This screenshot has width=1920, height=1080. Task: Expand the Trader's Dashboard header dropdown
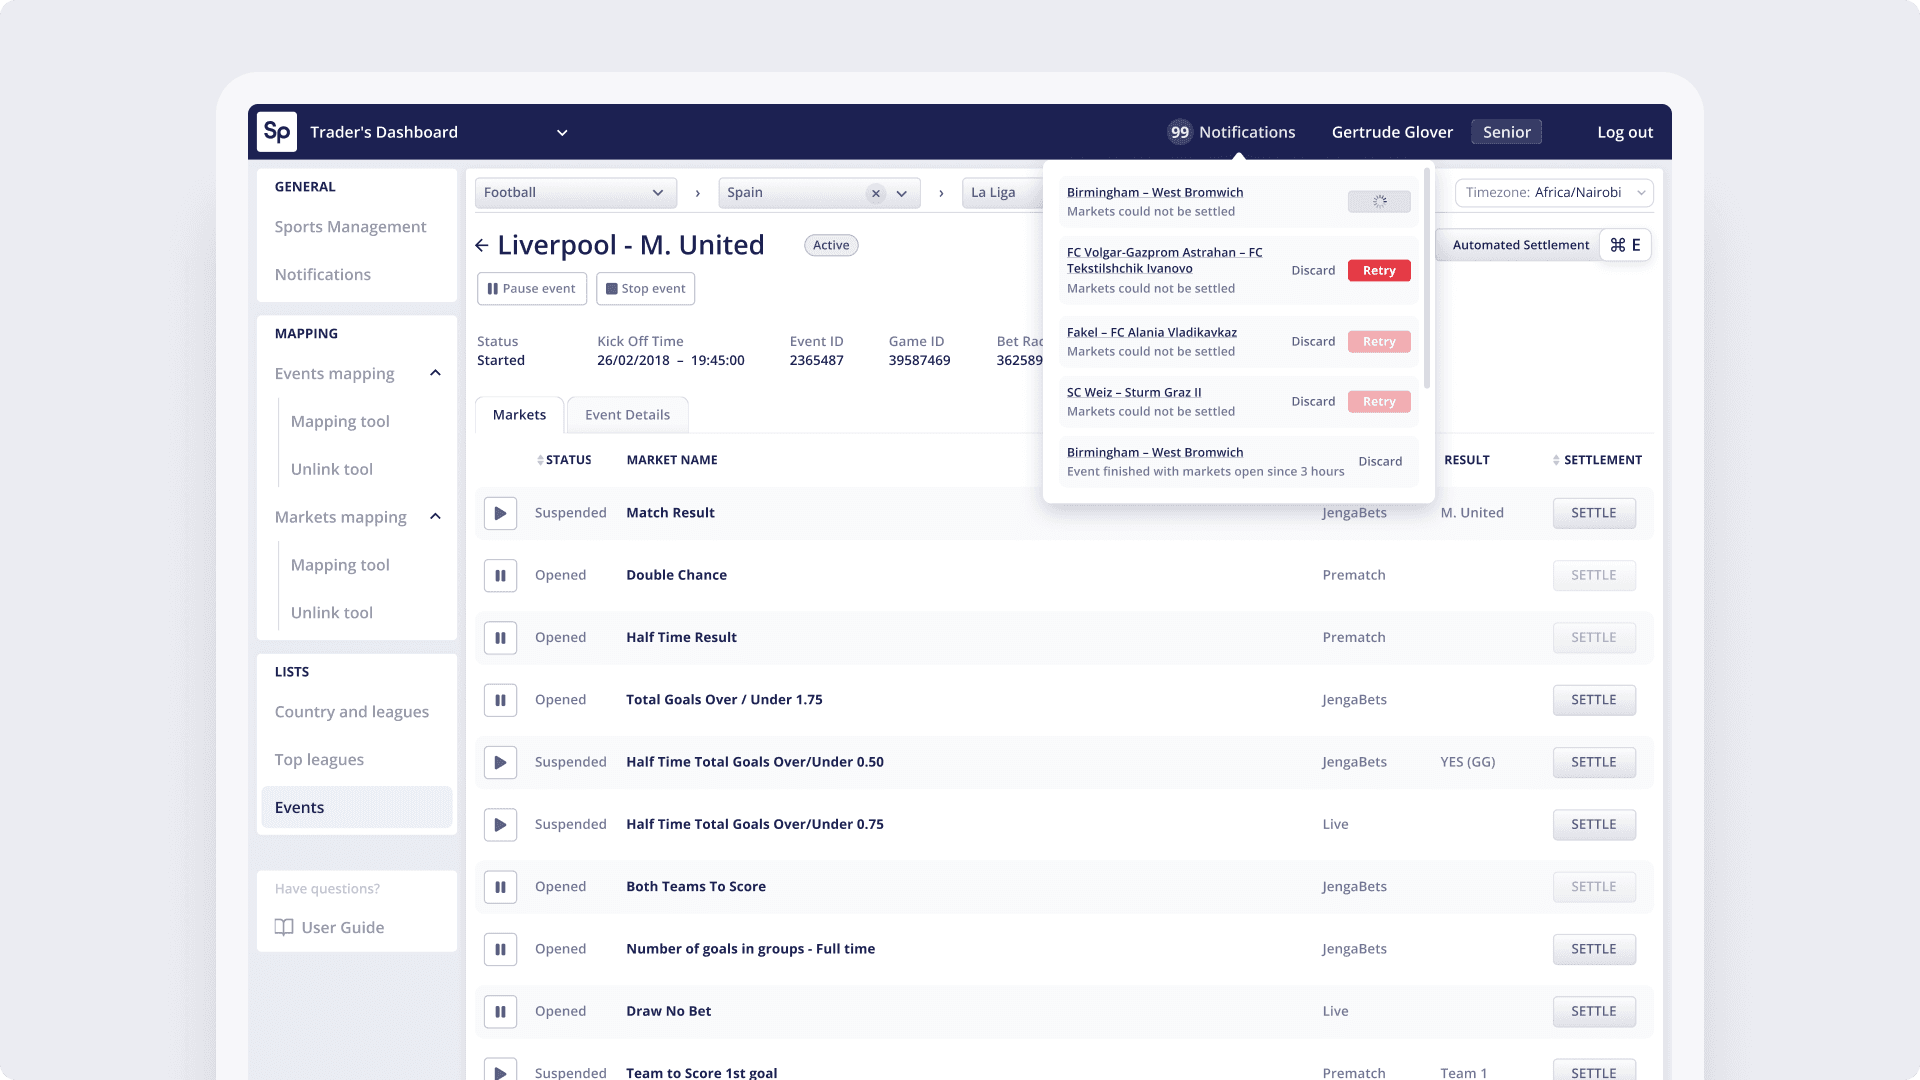562,132
